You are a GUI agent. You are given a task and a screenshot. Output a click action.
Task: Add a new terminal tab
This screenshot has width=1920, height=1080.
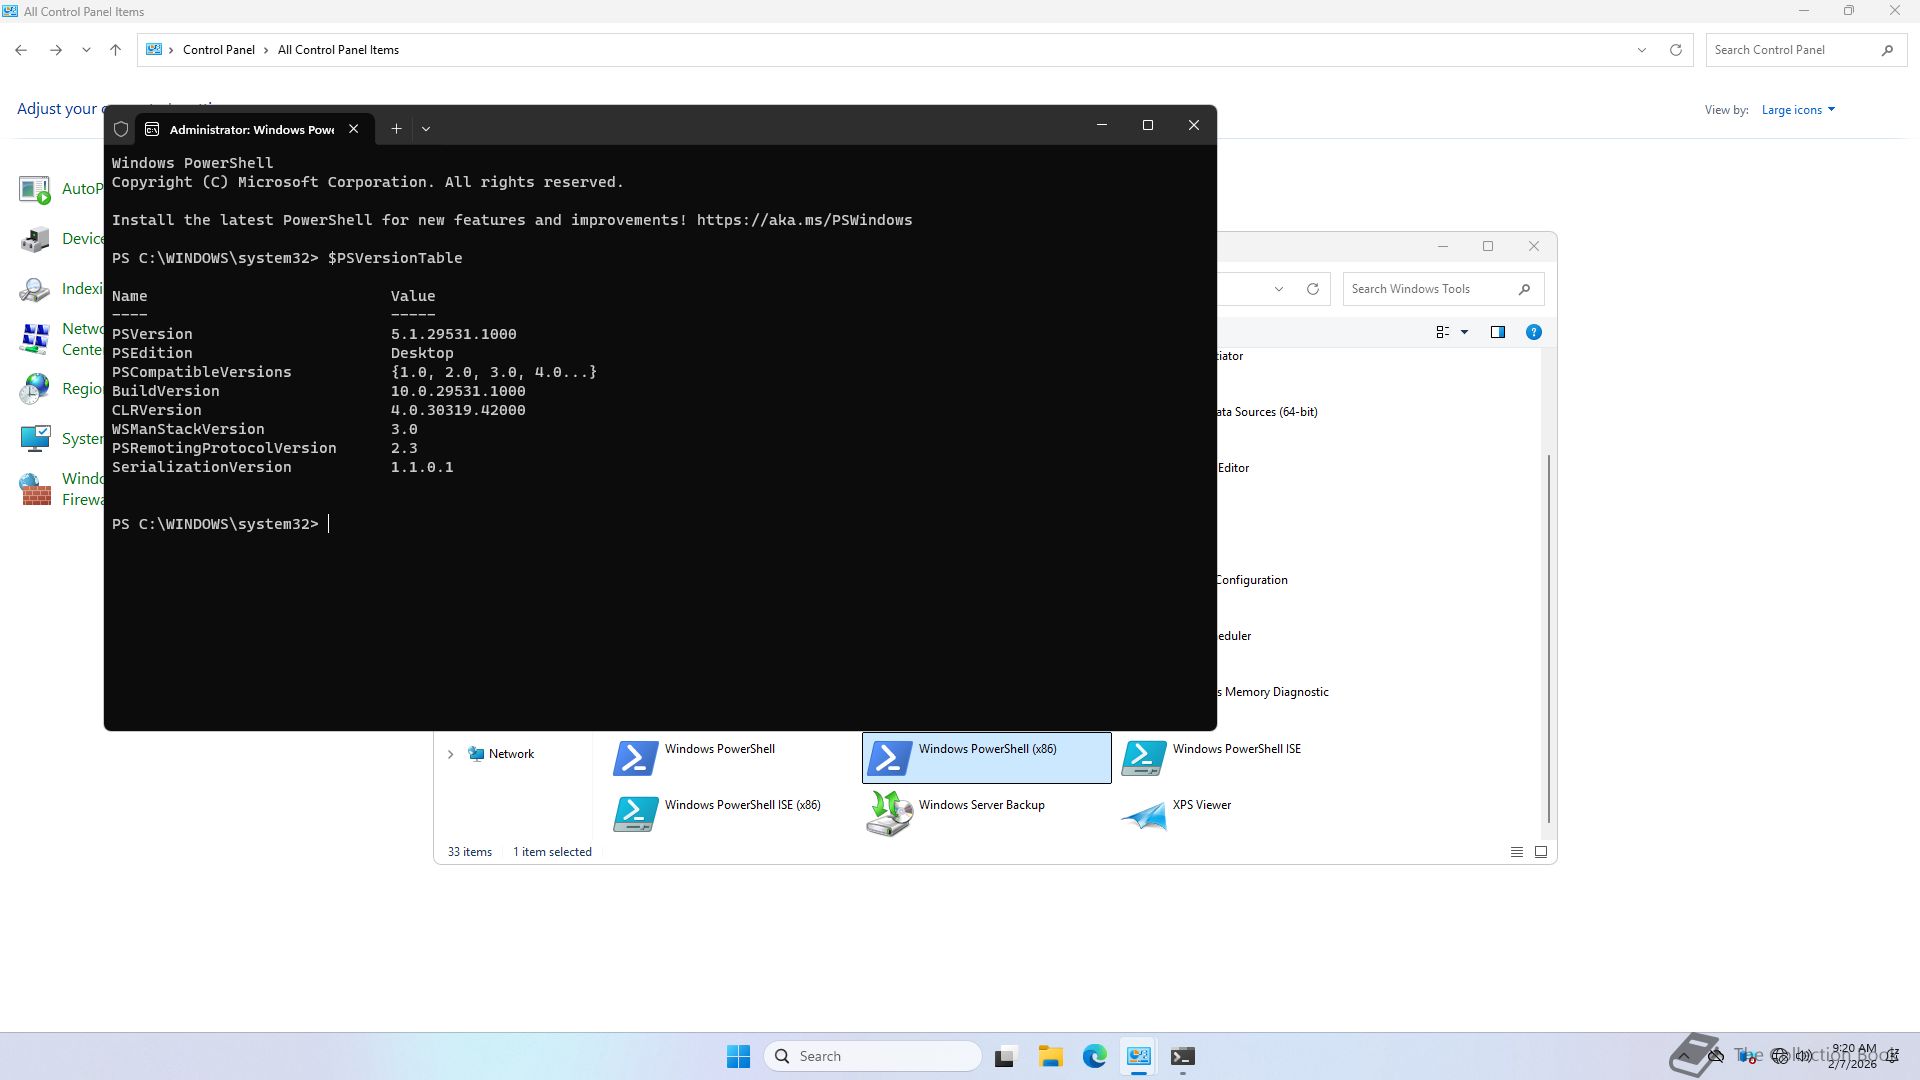(x=396, y=129)
